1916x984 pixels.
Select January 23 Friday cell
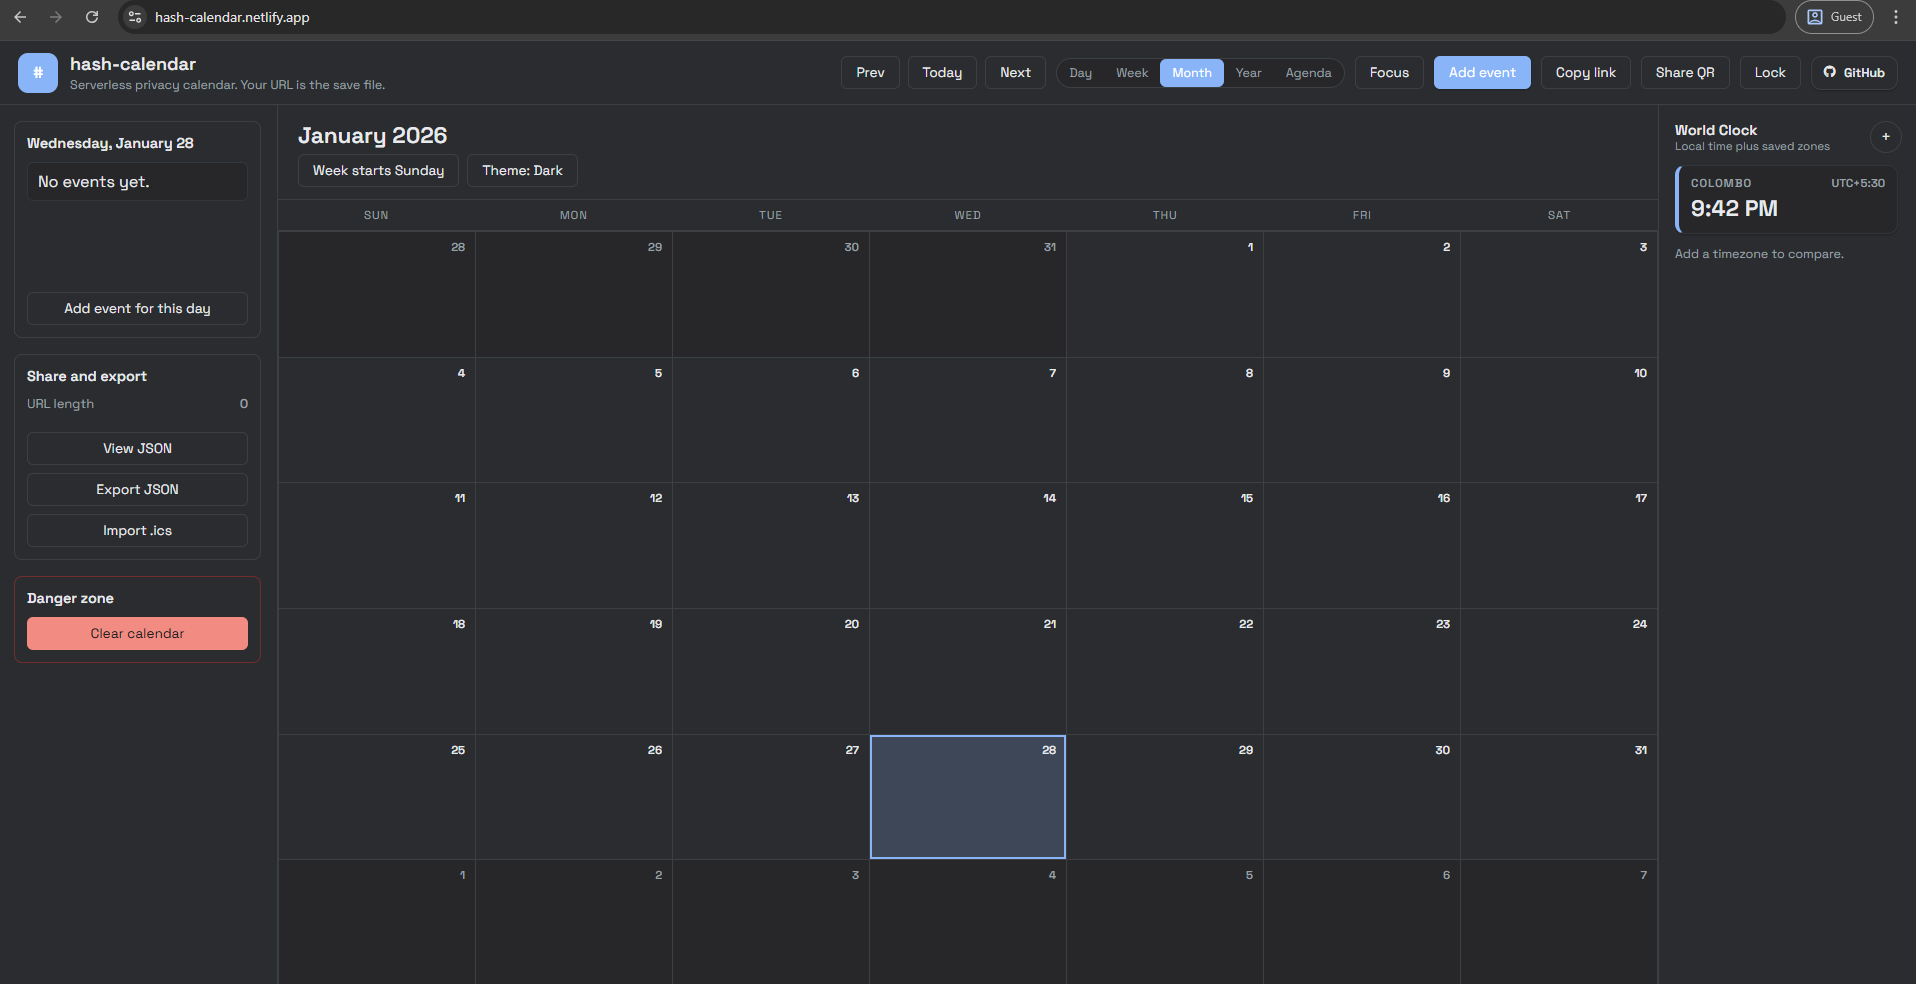1361,672
